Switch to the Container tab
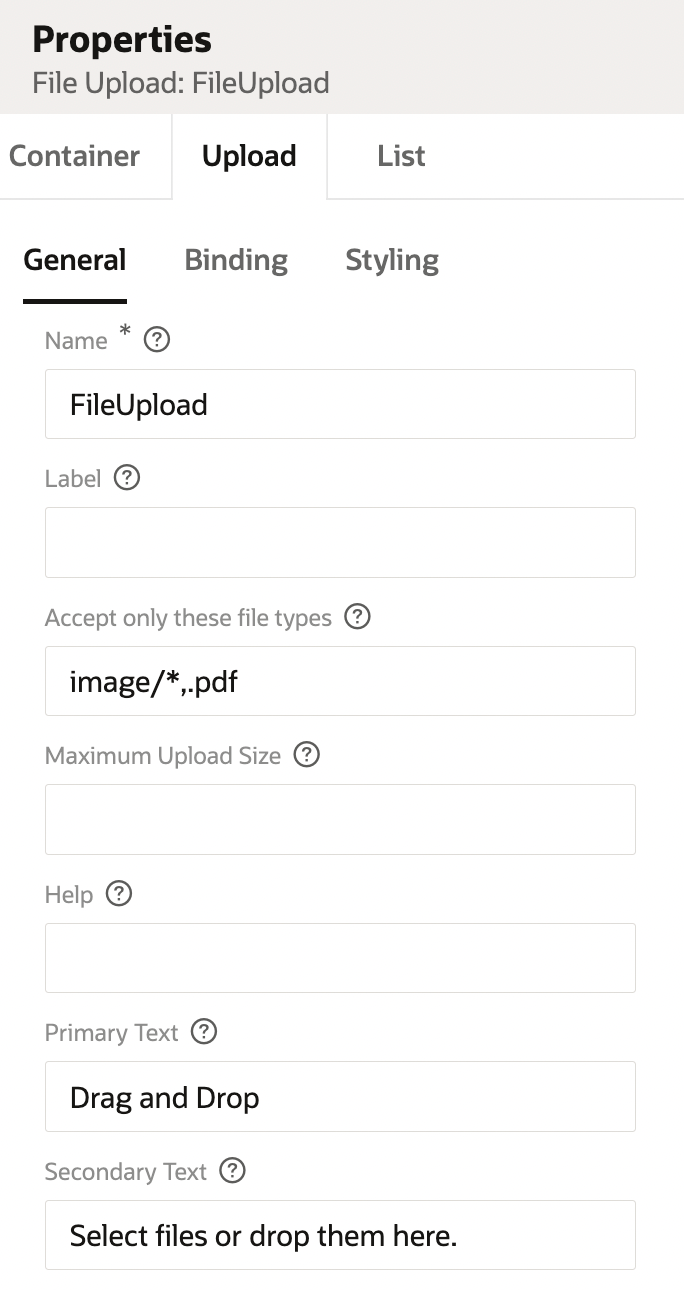Image resolution: width=684 pixels, height=1290 pixels. [74, 156]
